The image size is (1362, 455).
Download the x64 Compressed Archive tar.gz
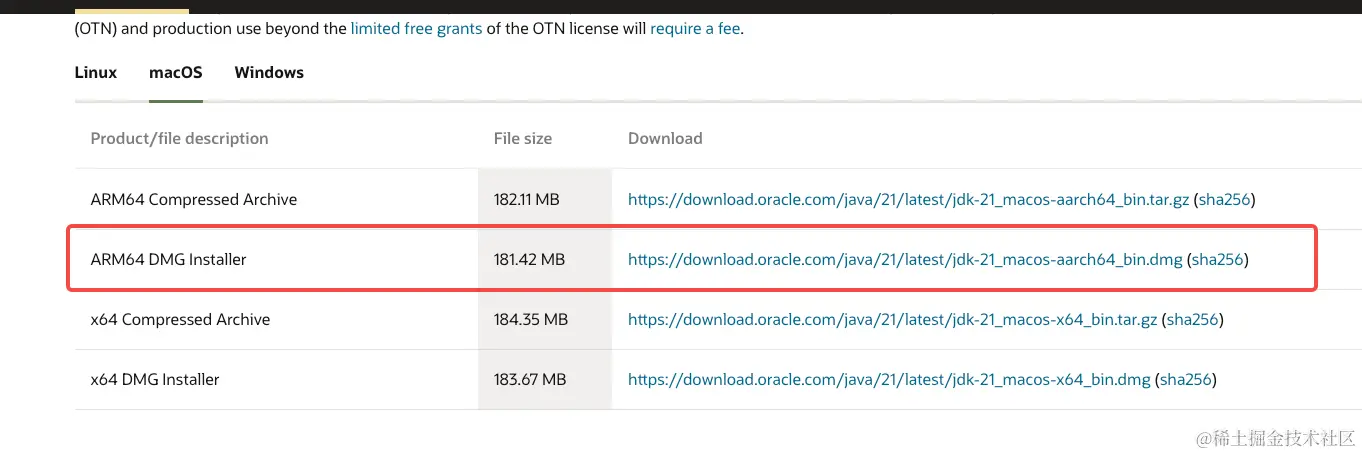pyautogui.click(x=892, y=319)
